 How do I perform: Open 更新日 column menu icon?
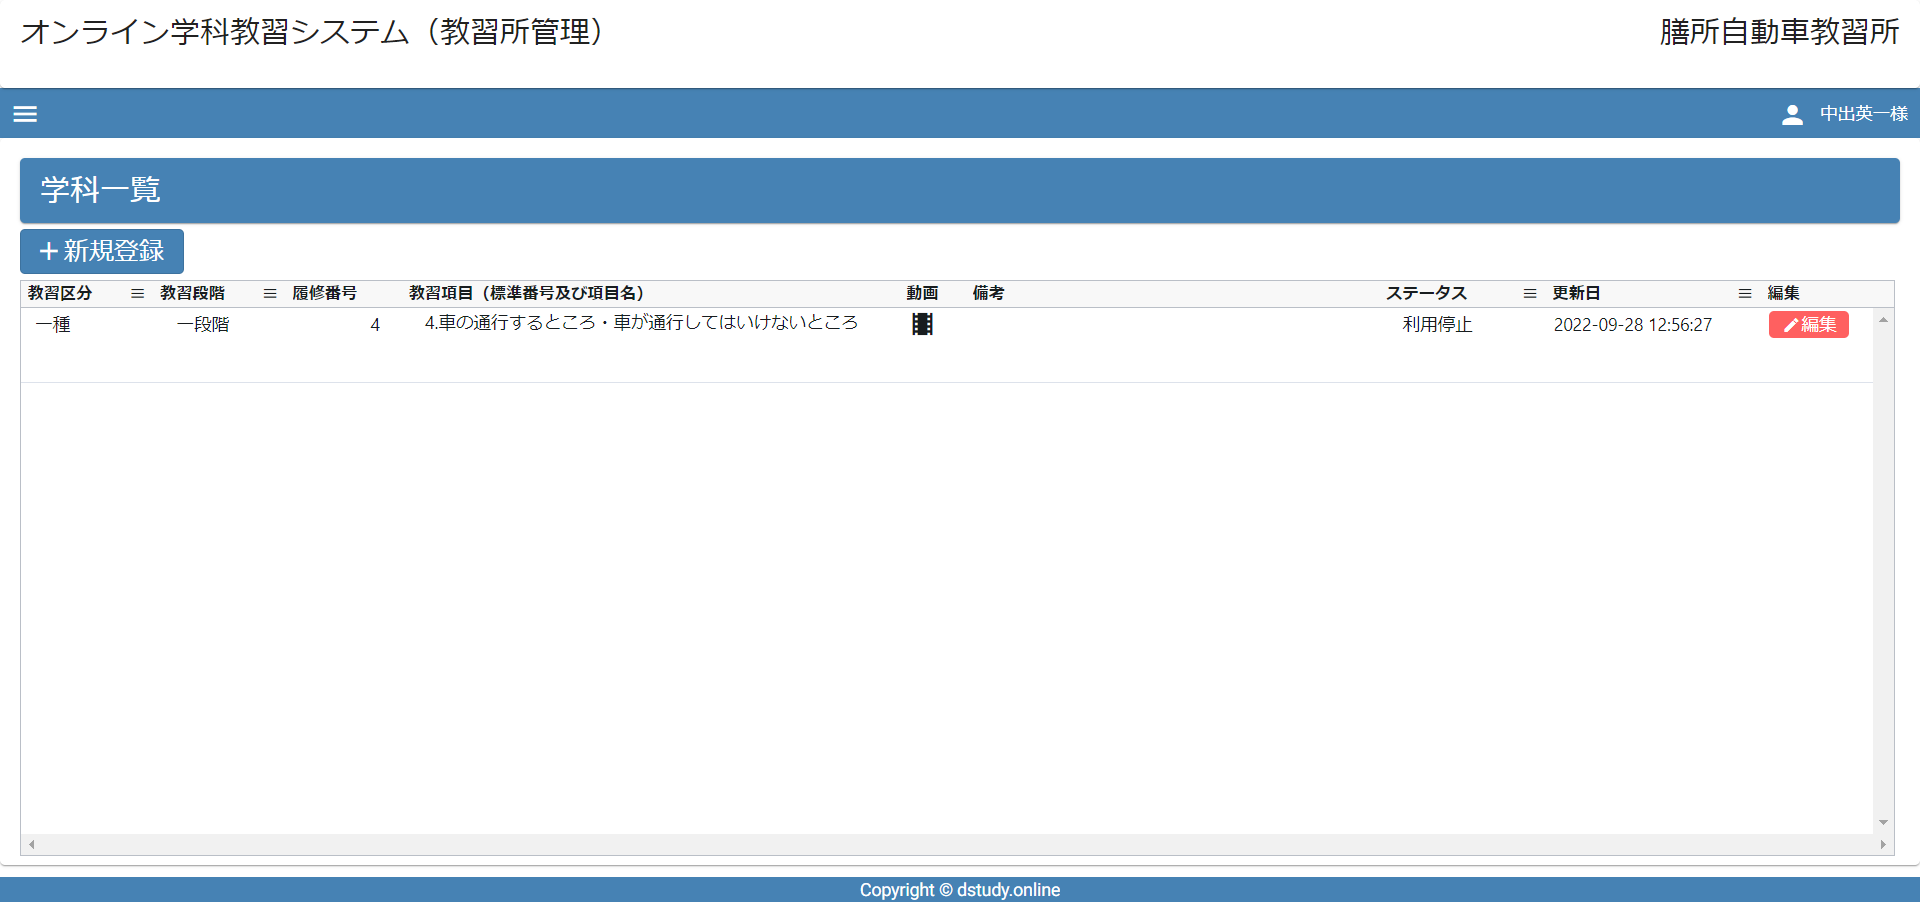coord(1745,293)
